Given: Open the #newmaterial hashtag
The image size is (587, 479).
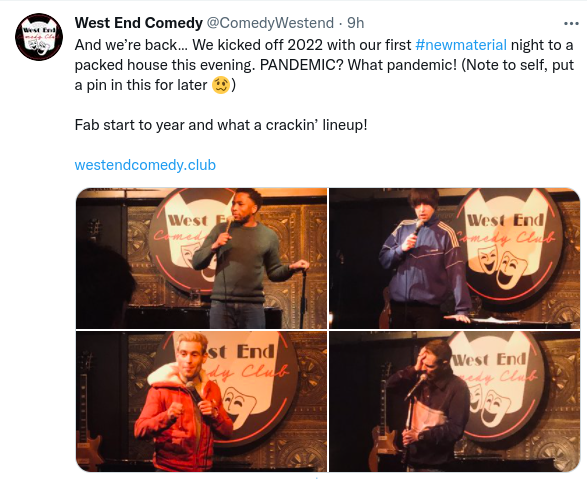Looking at the screenshot, I should (x=461, y=45).
